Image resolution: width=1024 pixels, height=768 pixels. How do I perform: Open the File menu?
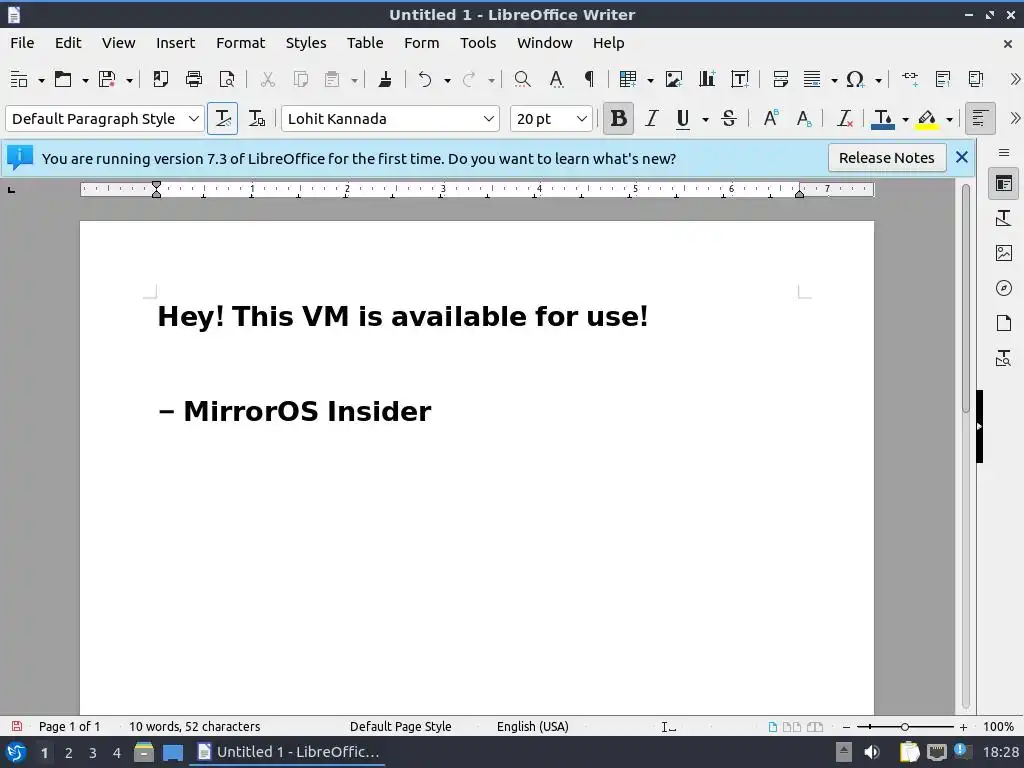click(22, 43)
